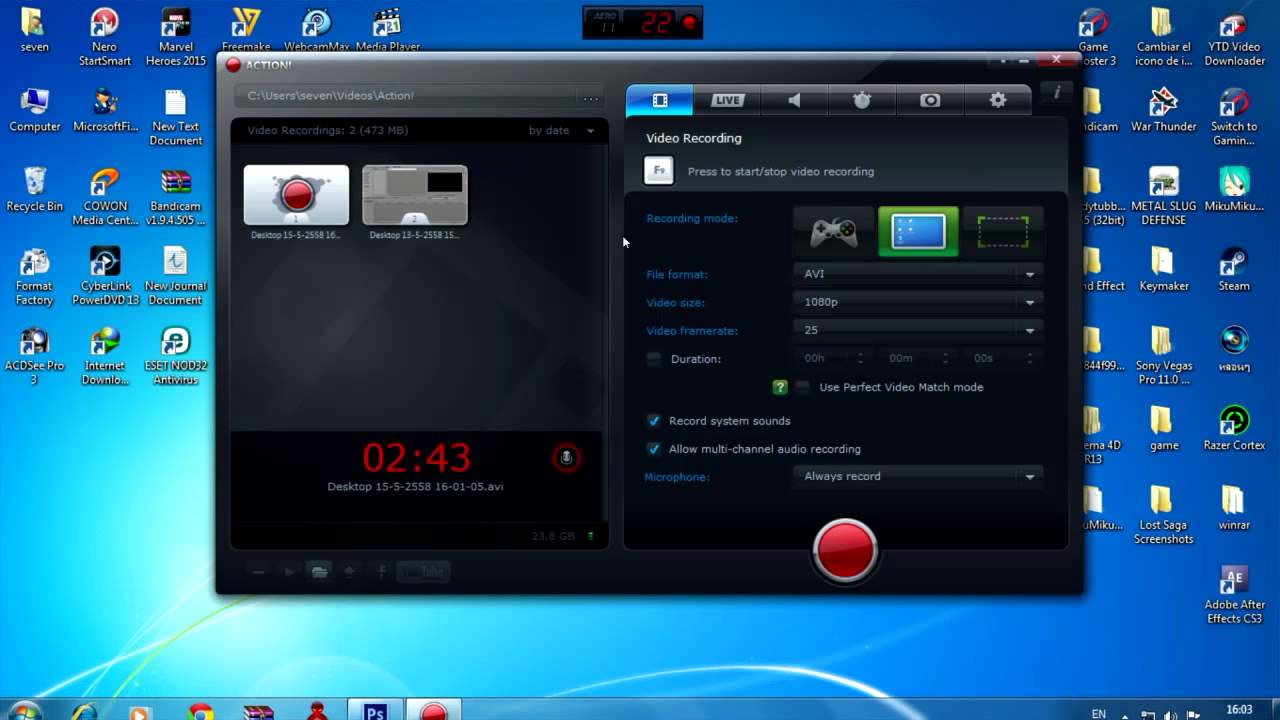
Task: Open the screenshots camera tab
Action: coord(930,100)
